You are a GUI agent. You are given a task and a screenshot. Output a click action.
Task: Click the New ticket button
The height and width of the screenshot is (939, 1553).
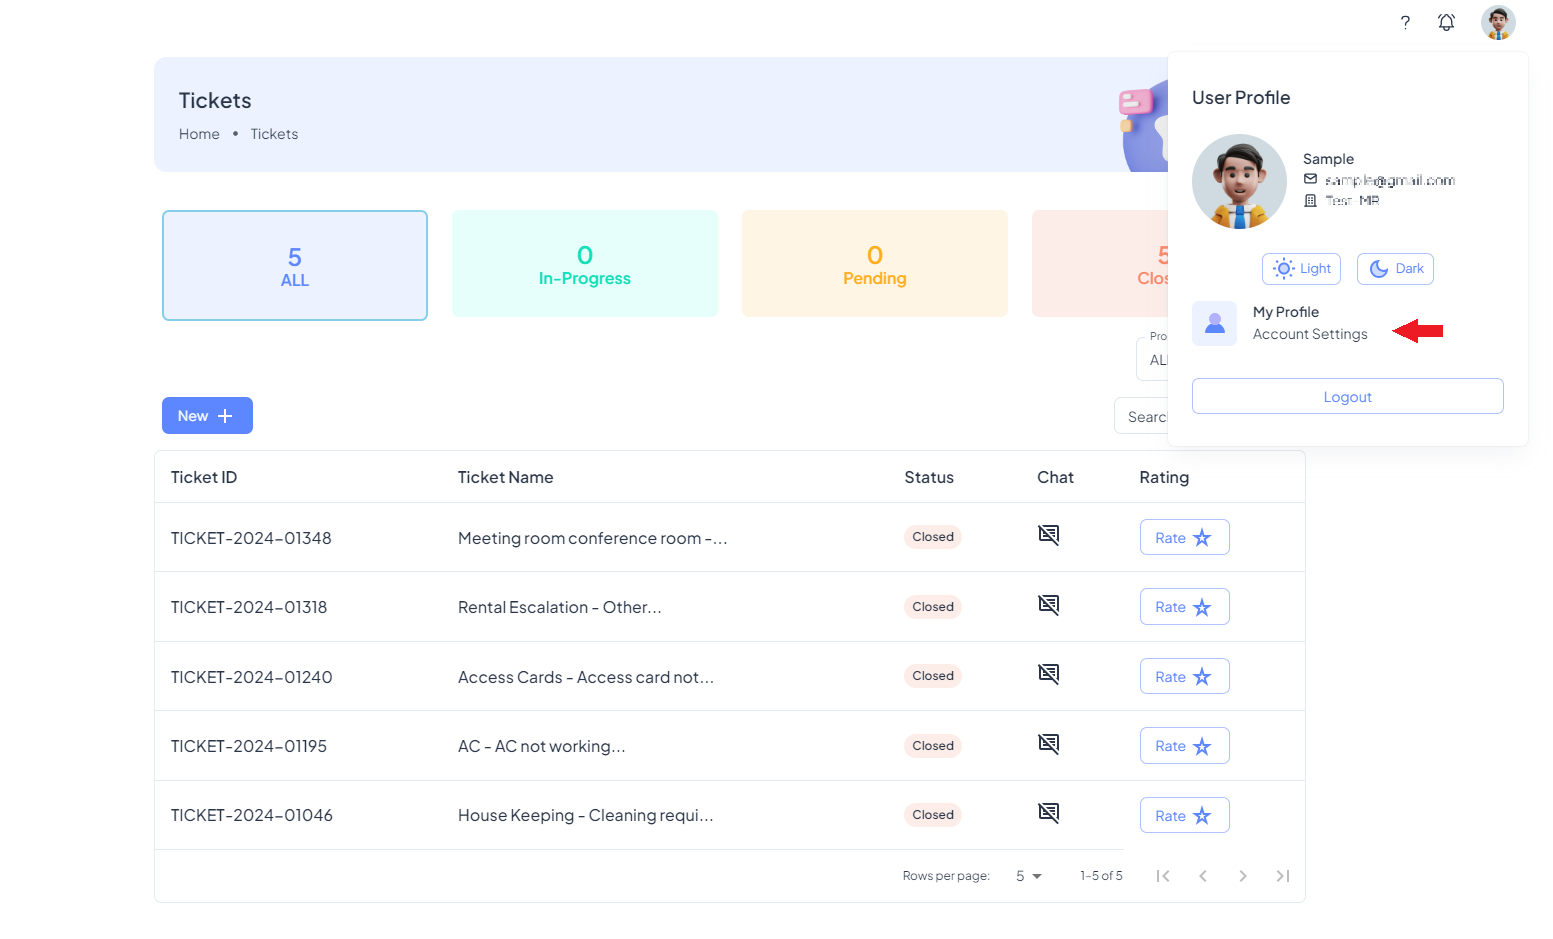pos(207,416)
